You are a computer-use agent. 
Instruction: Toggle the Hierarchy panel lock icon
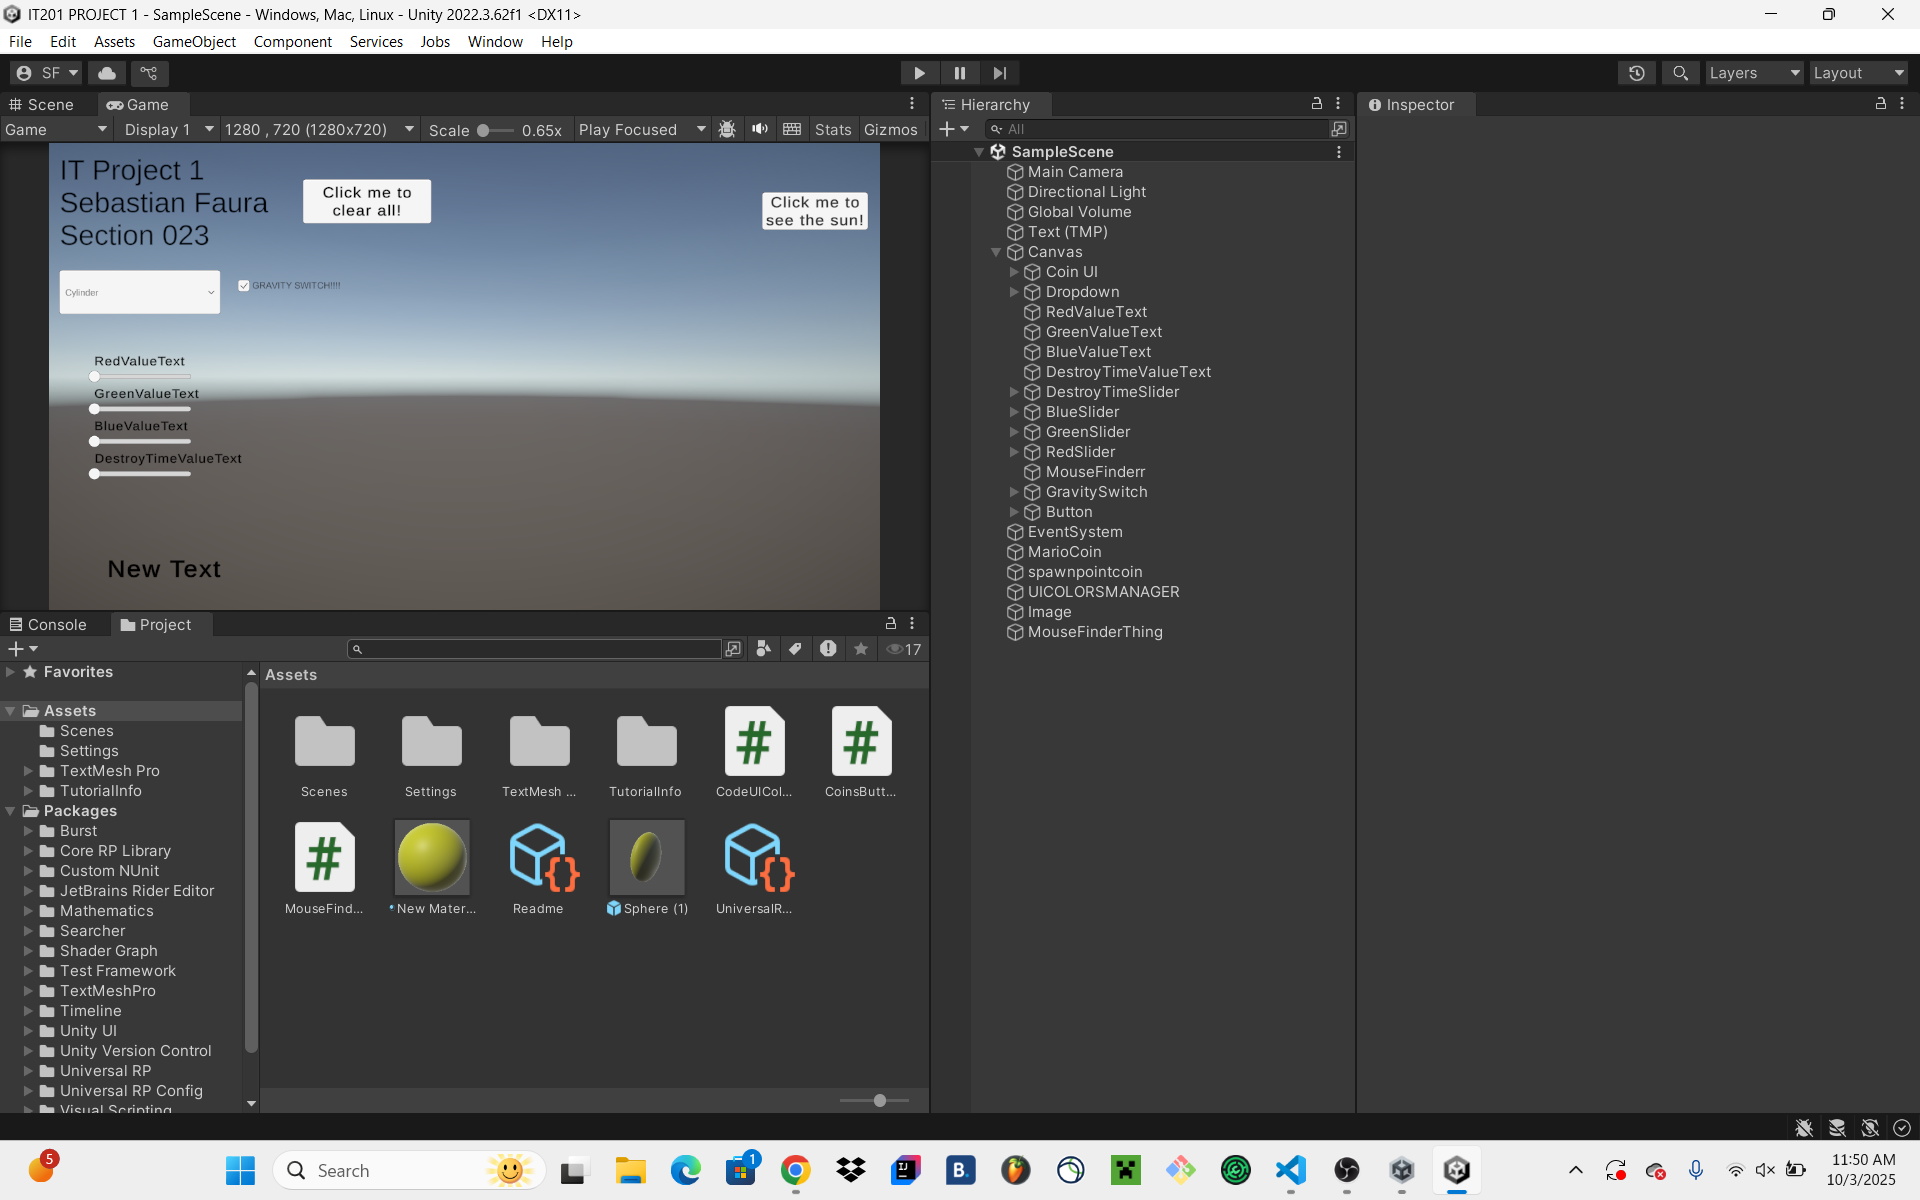coord(1316,104)
